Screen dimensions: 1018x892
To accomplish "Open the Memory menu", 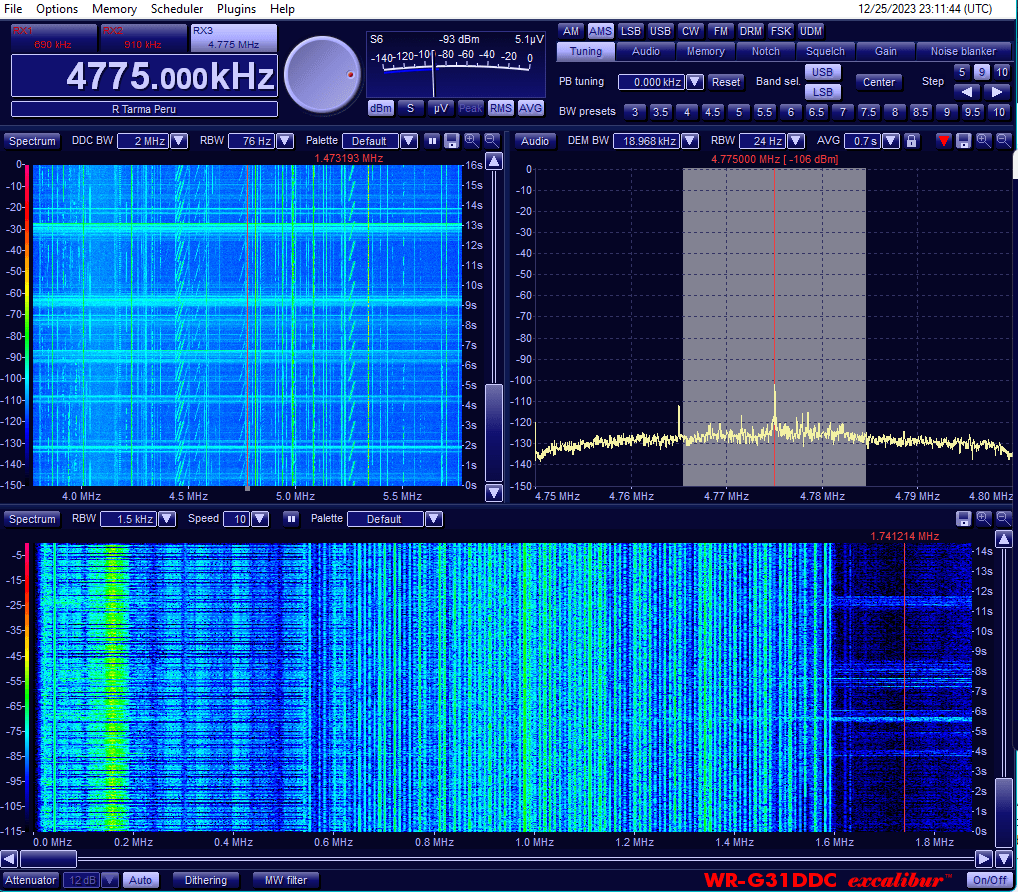I will click(x=114, y=9).
